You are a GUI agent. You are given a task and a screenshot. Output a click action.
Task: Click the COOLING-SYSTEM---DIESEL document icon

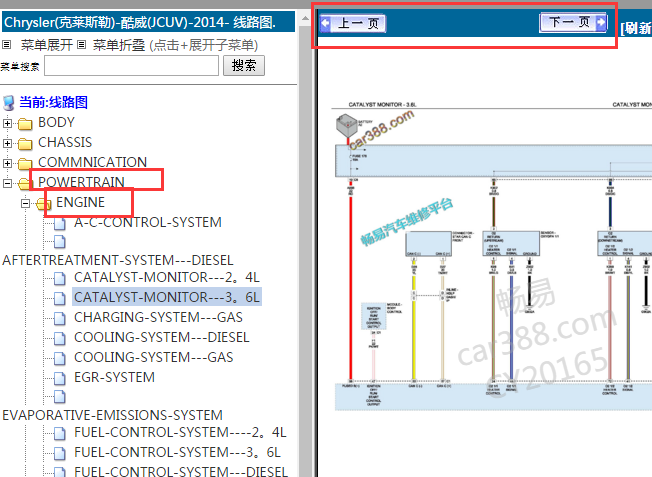click(x=59, y=339)
